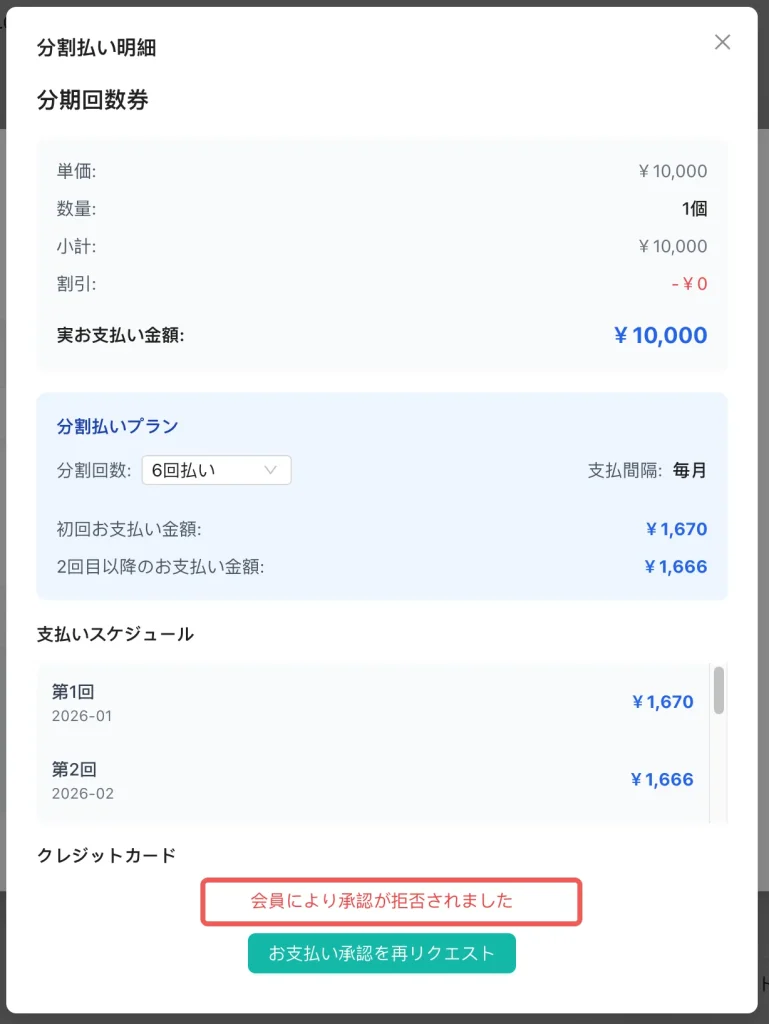Click the chevron arrow in the 6回払い selector
The image size is (769, 1024).
pyautogui.click(x=270, y=470)
